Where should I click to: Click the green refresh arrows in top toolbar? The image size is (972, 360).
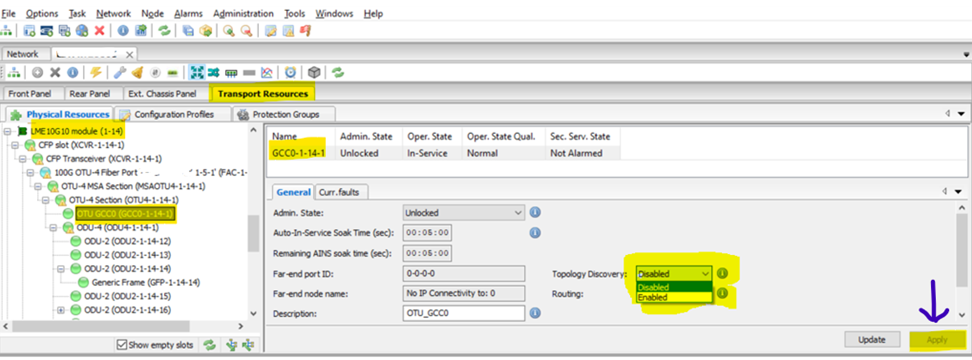164,30
